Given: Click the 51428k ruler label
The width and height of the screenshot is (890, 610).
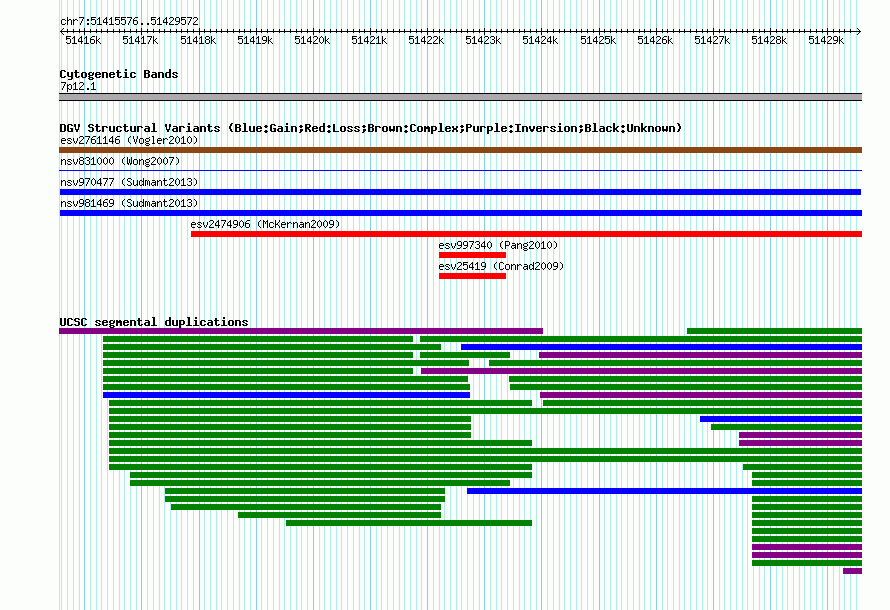Looking at the screenshot, I should click(769, 40).
